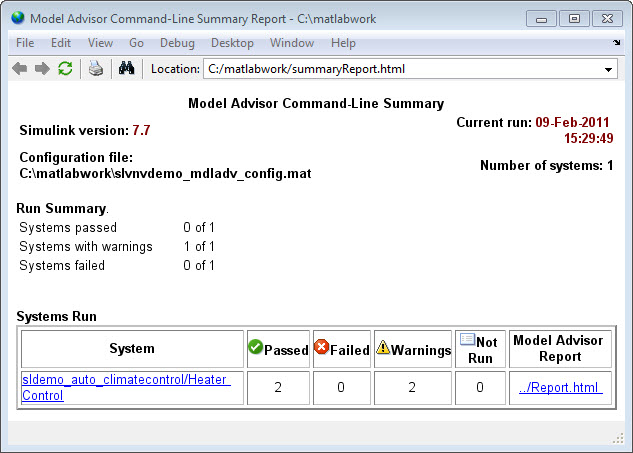Screen dimensions: 633x453
Task: Open the Debug menu
Action: click(x=177, y=43)
